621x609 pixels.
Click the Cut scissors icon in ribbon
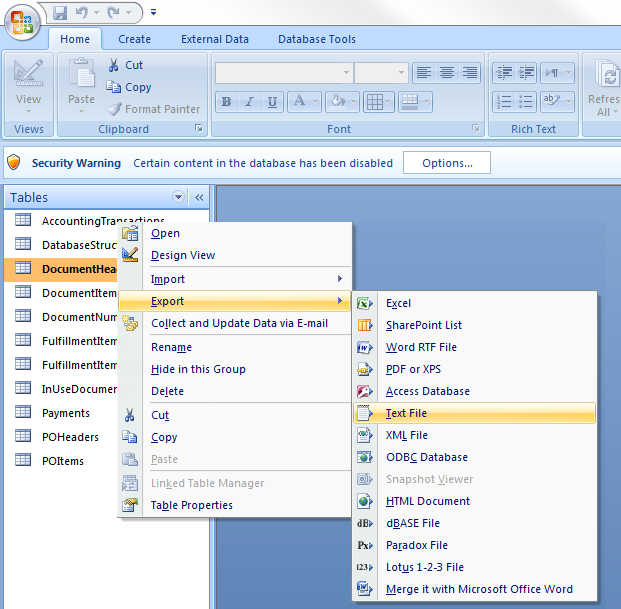pos(113,65)
